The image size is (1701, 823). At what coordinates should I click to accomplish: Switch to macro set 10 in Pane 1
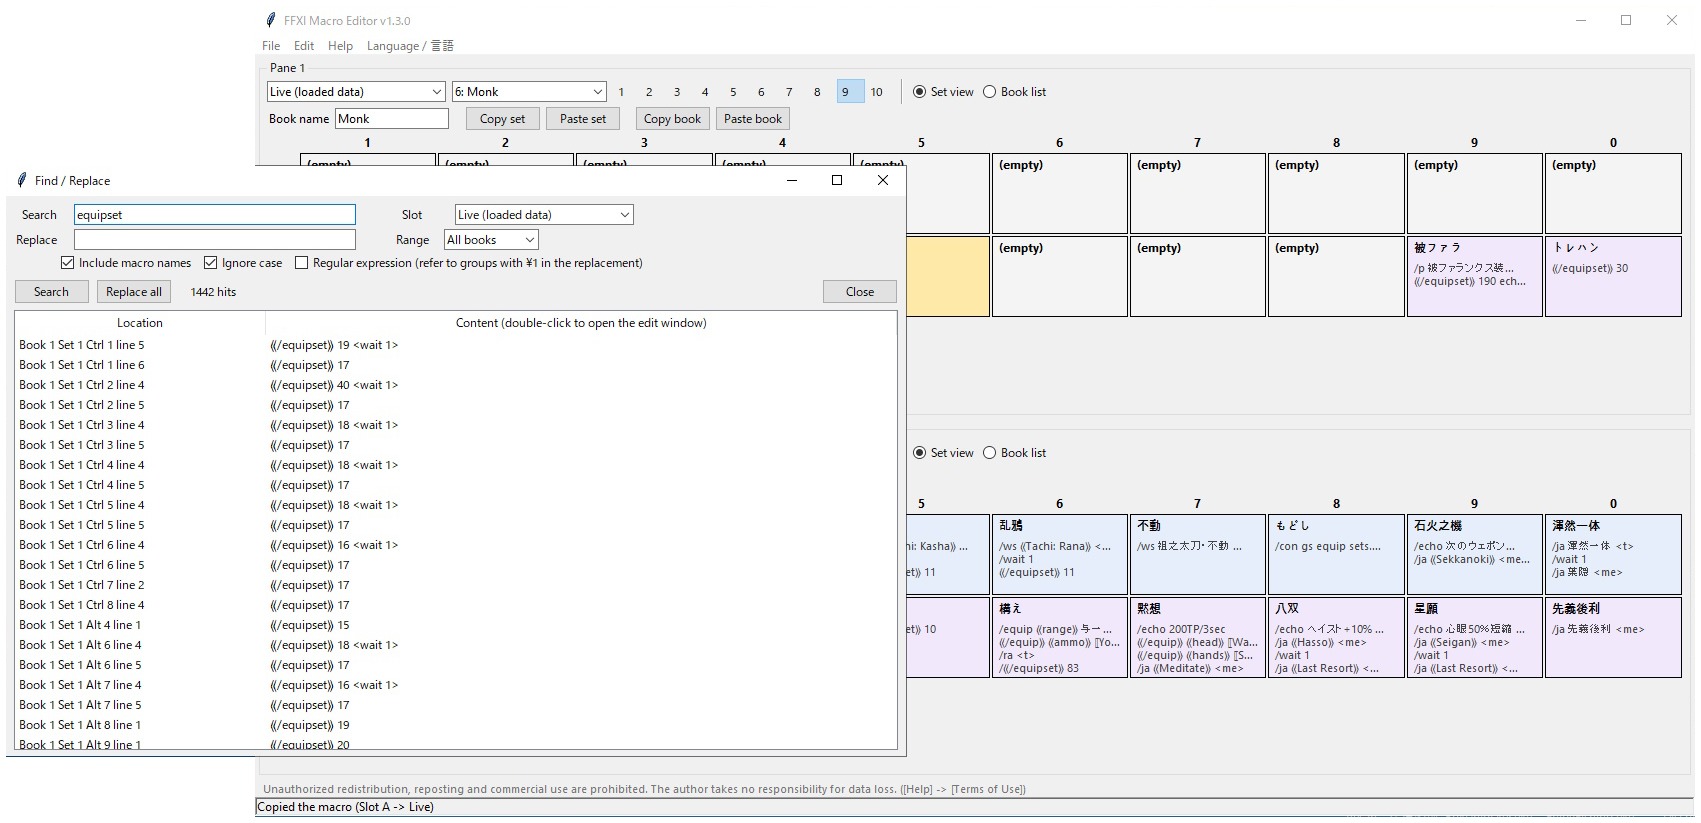point(877,92)
